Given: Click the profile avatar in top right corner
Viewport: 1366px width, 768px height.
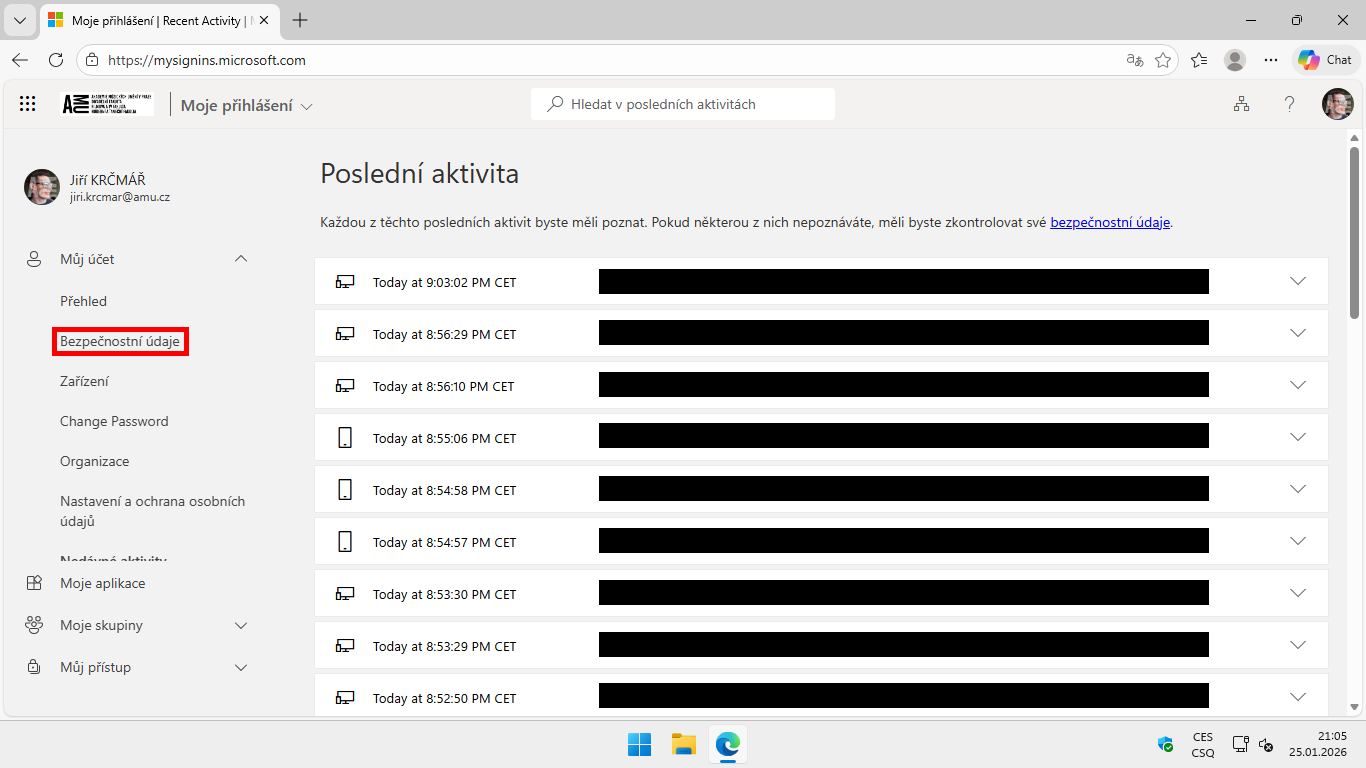Looking at the screenshot, I should tap(1337, 103).
